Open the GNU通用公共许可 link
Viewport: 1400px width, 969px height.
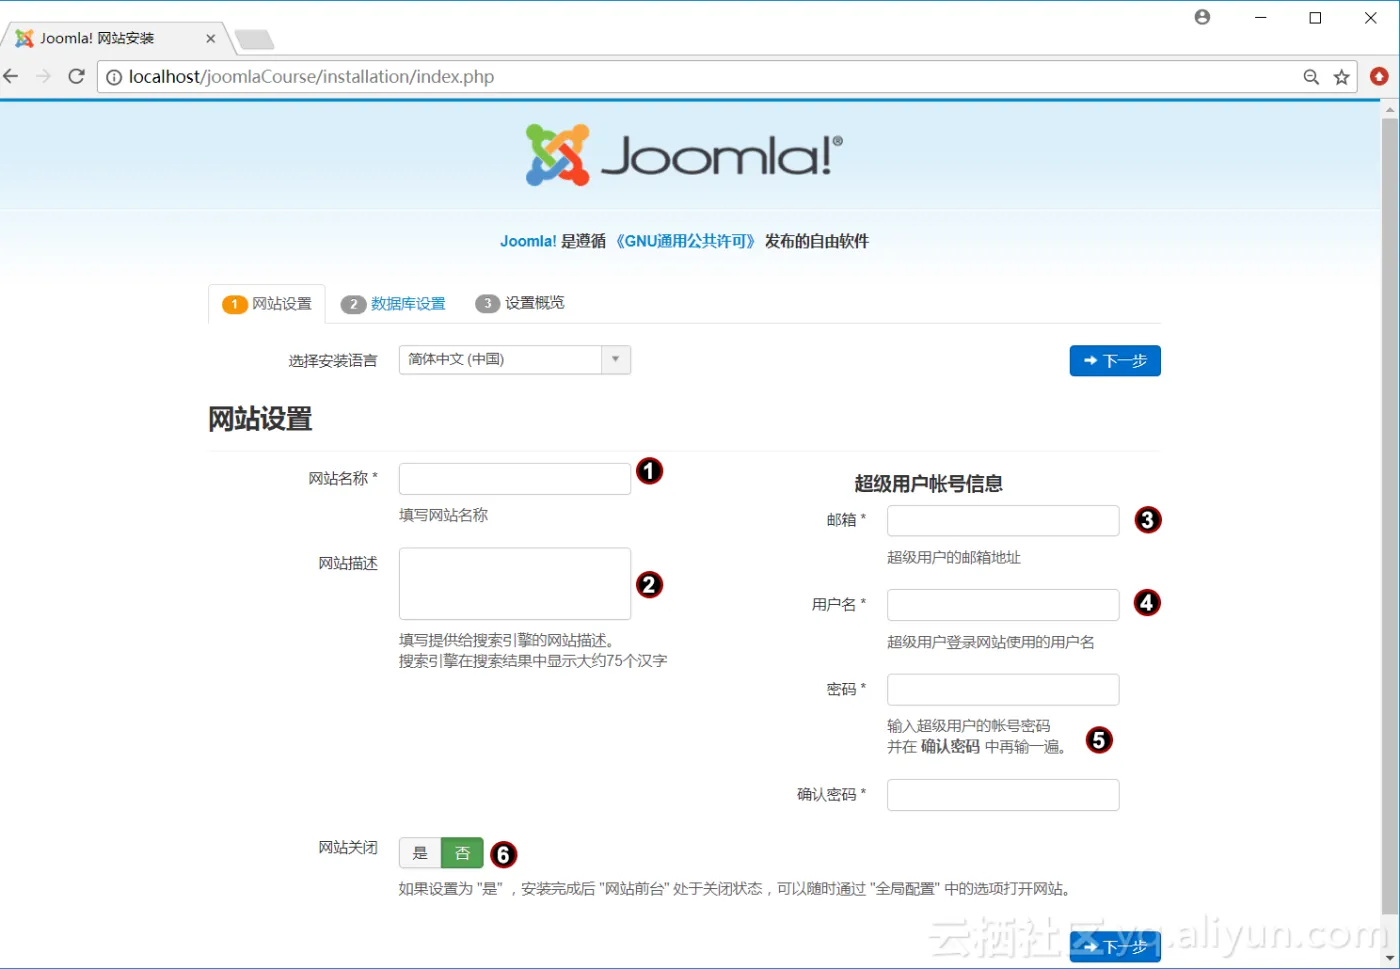685,241
